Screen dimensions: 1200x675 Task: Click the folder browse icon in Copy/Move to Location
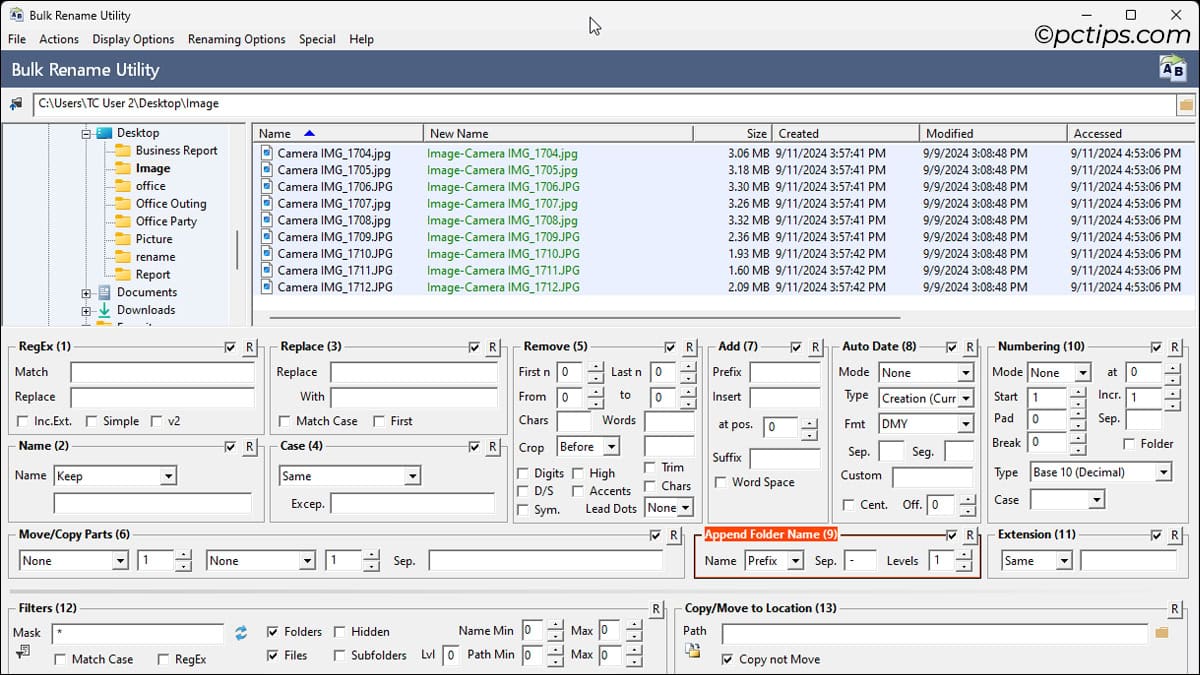(1161, 632)
